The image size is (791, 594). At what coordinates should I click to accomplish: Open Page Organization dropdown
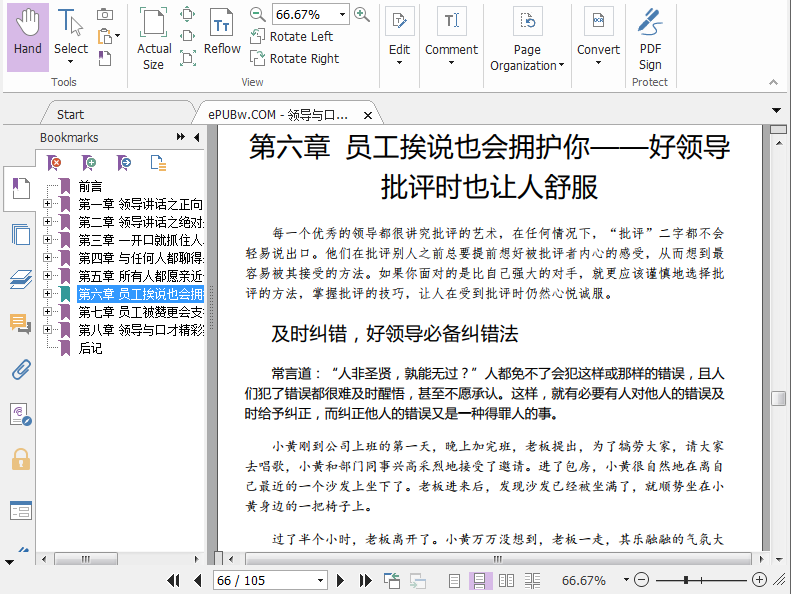pos(527,58)
